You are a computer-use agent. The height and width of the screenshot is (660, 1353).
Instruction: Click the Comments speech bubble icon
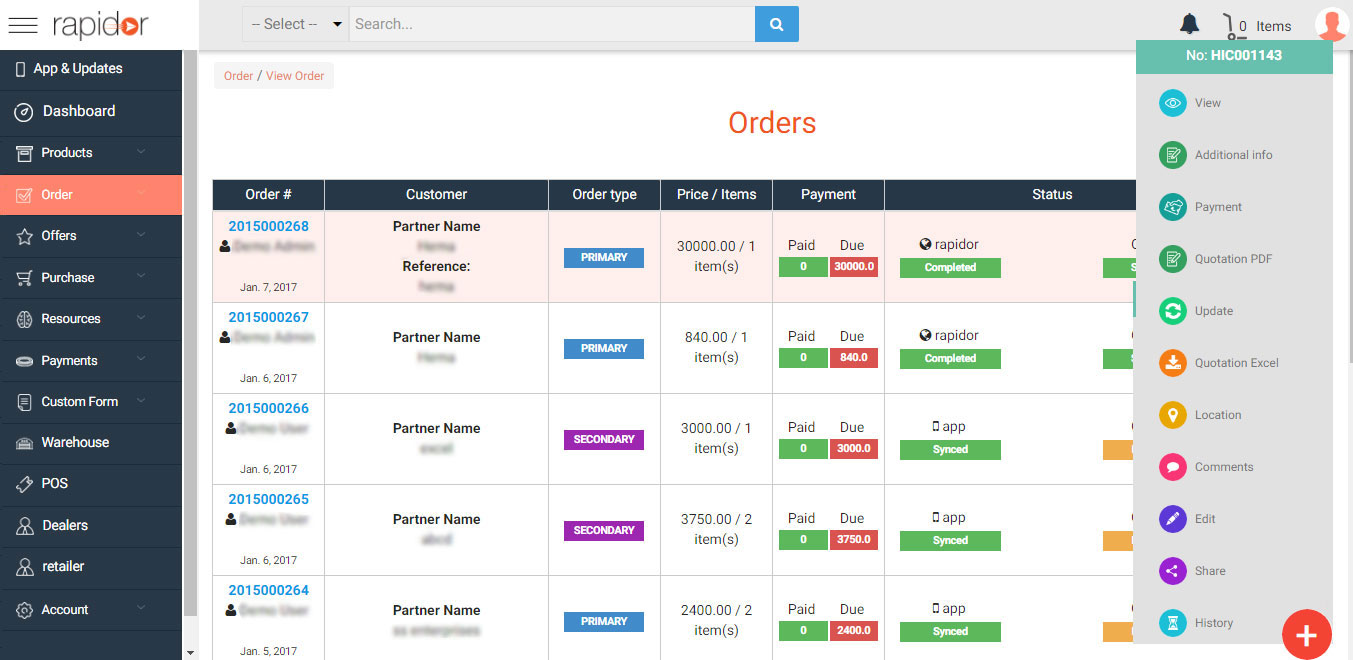(1172, 467)
